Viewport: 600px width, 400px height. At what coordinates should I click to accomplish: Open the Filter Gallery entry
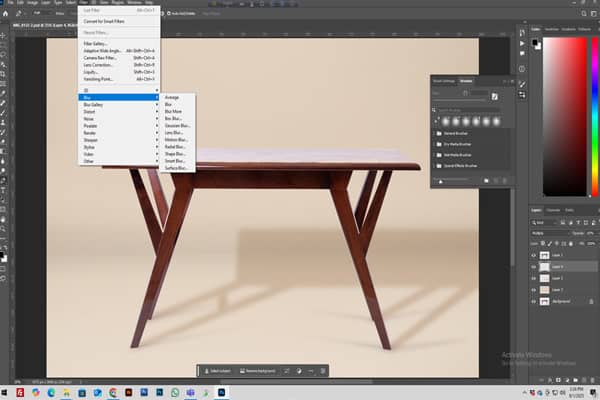pyautogui.click(x=119, y=44)
